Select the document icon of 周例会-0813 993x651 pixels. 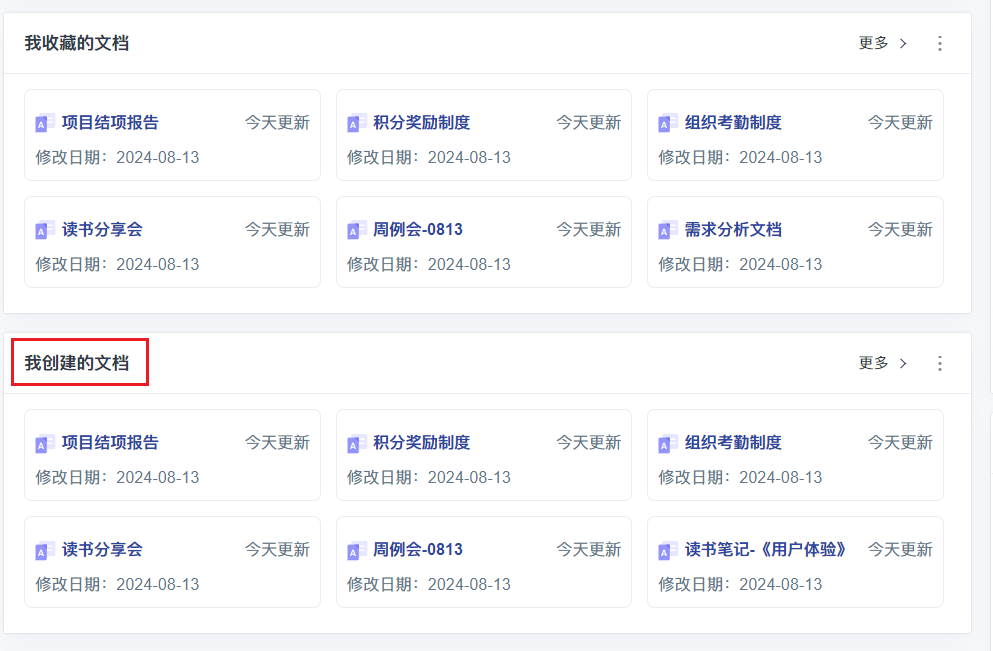click(x=355, y=229)
